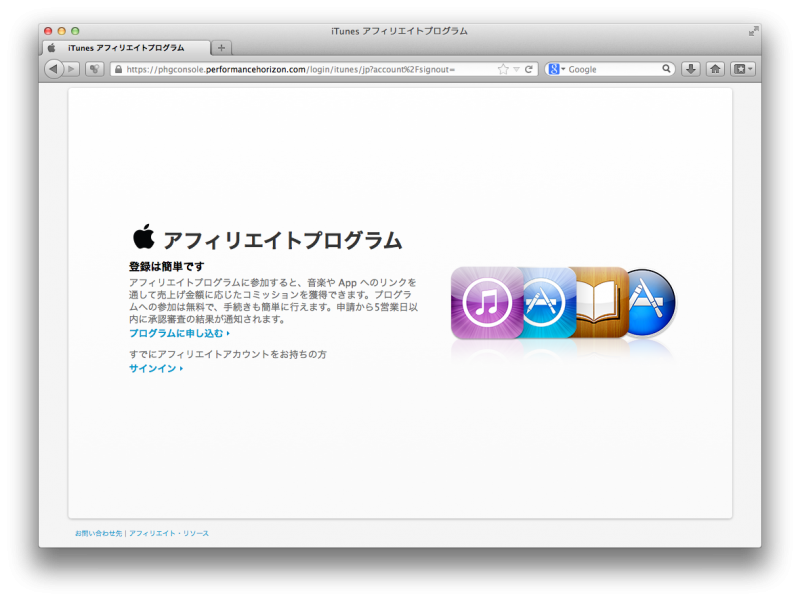Click the プログラムに申し込む link
This screenshot has height=601, width=800.
pos(179,333)
